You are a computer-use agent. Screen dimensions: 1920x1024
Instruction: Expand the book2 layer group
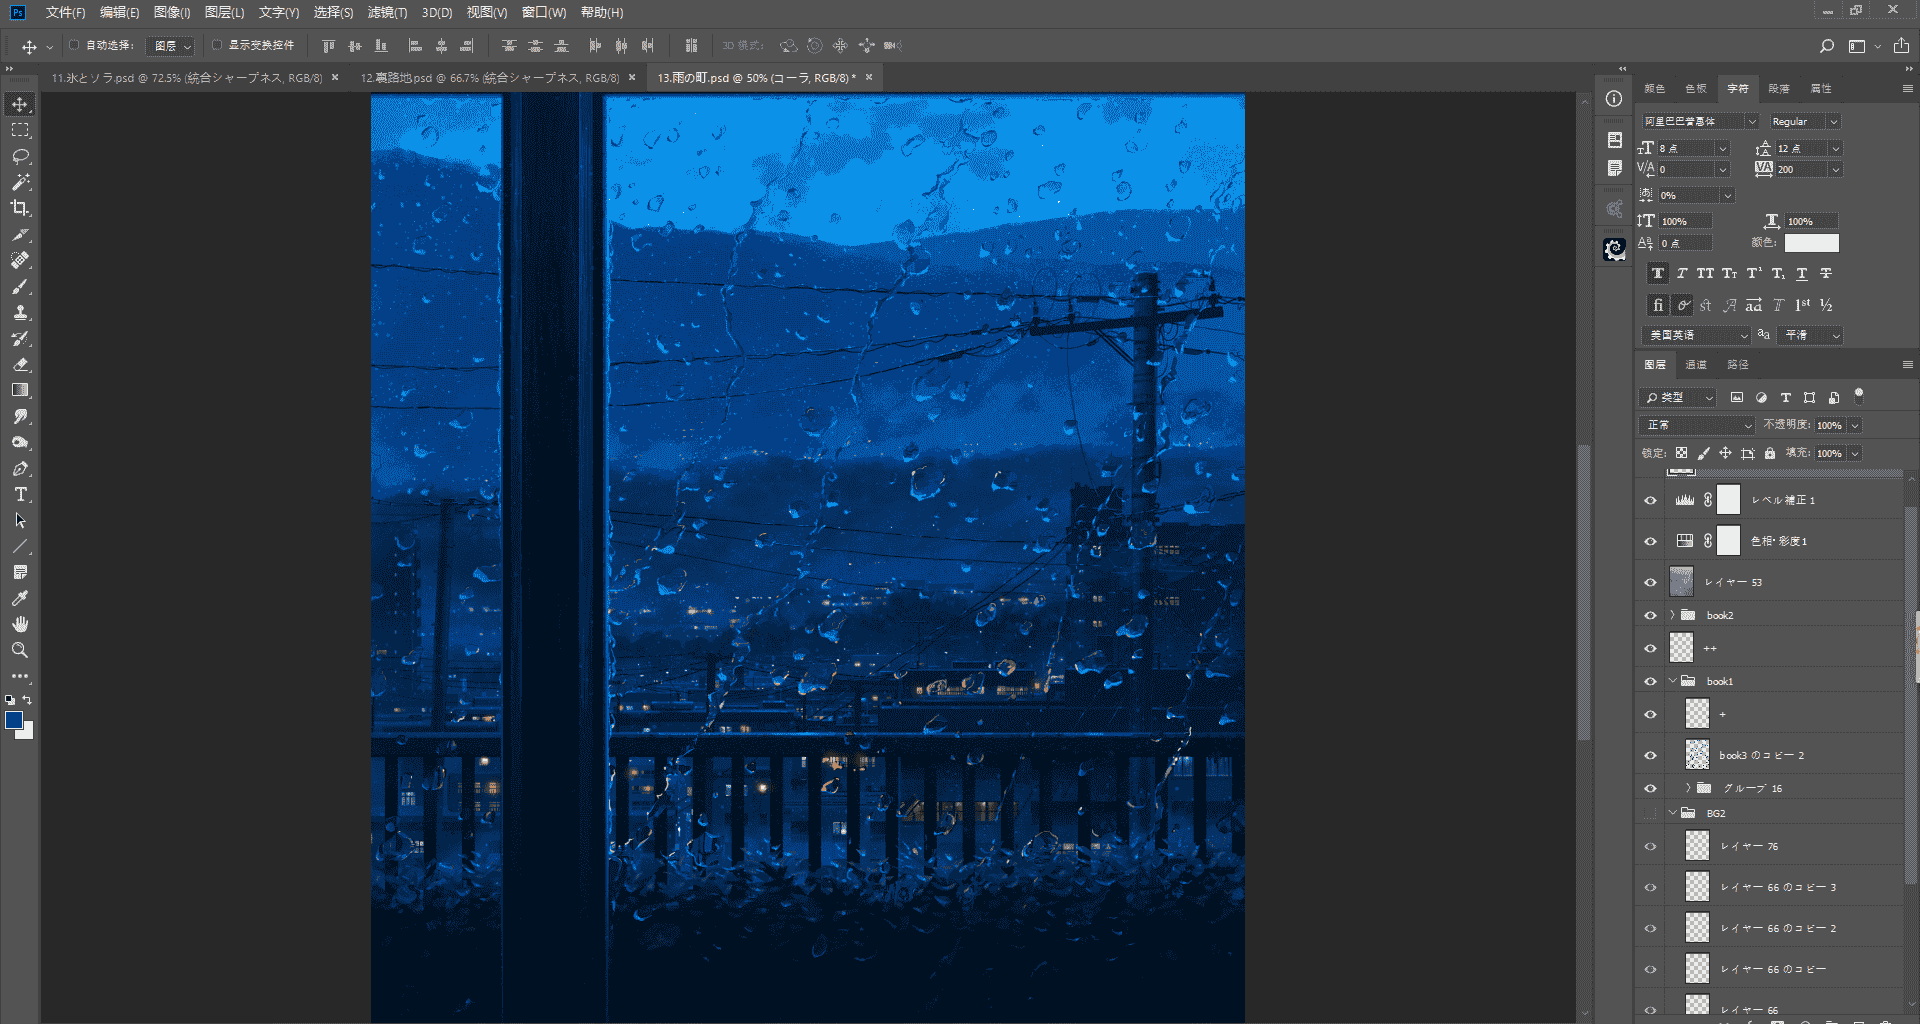[1672, 615]
